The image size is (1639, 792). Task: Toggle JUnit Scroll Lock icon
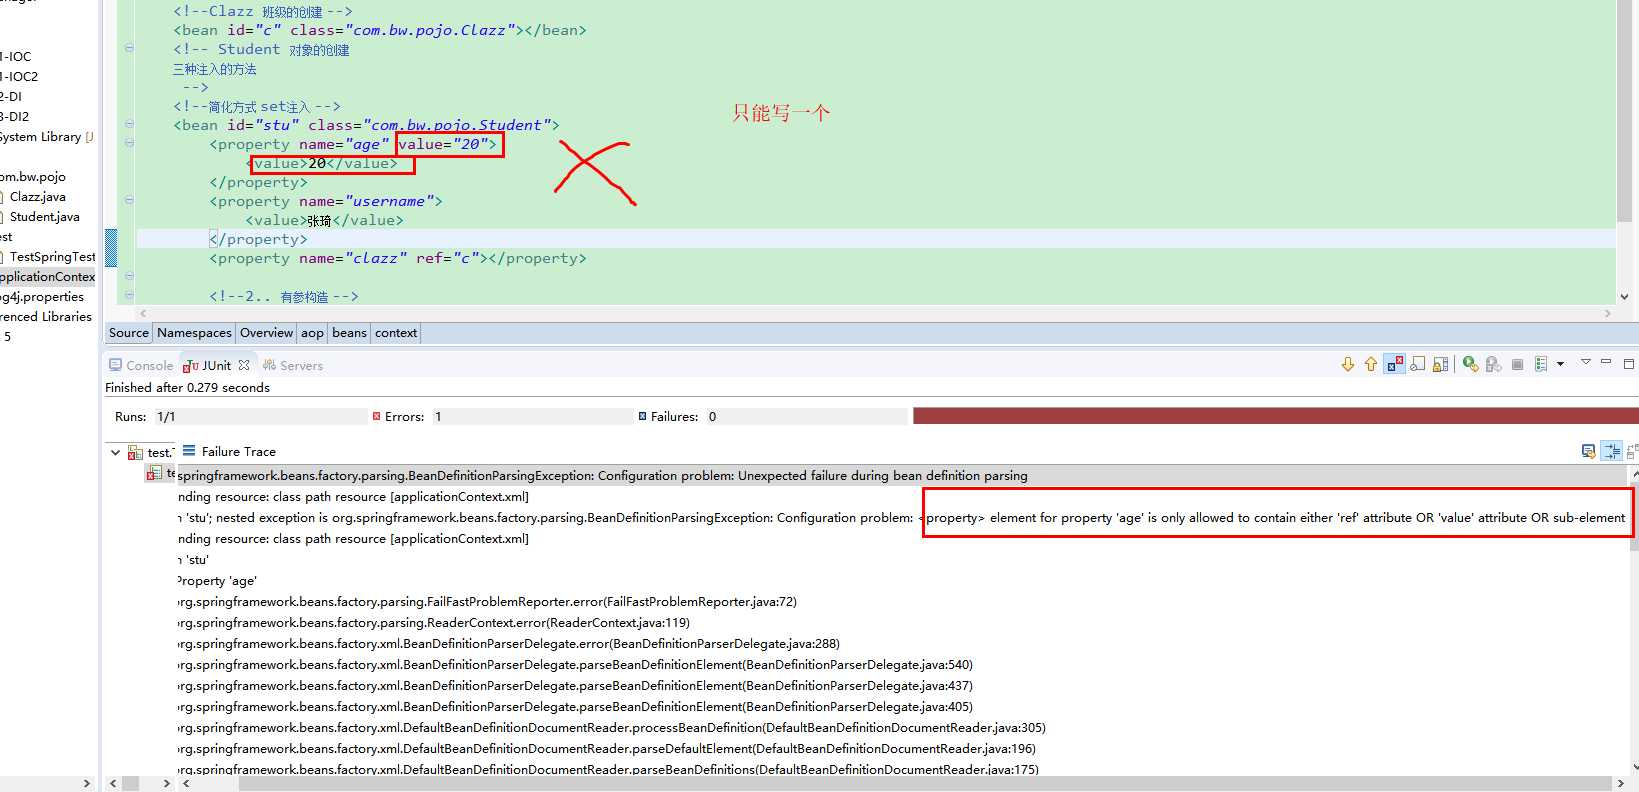coord(1441,364)
